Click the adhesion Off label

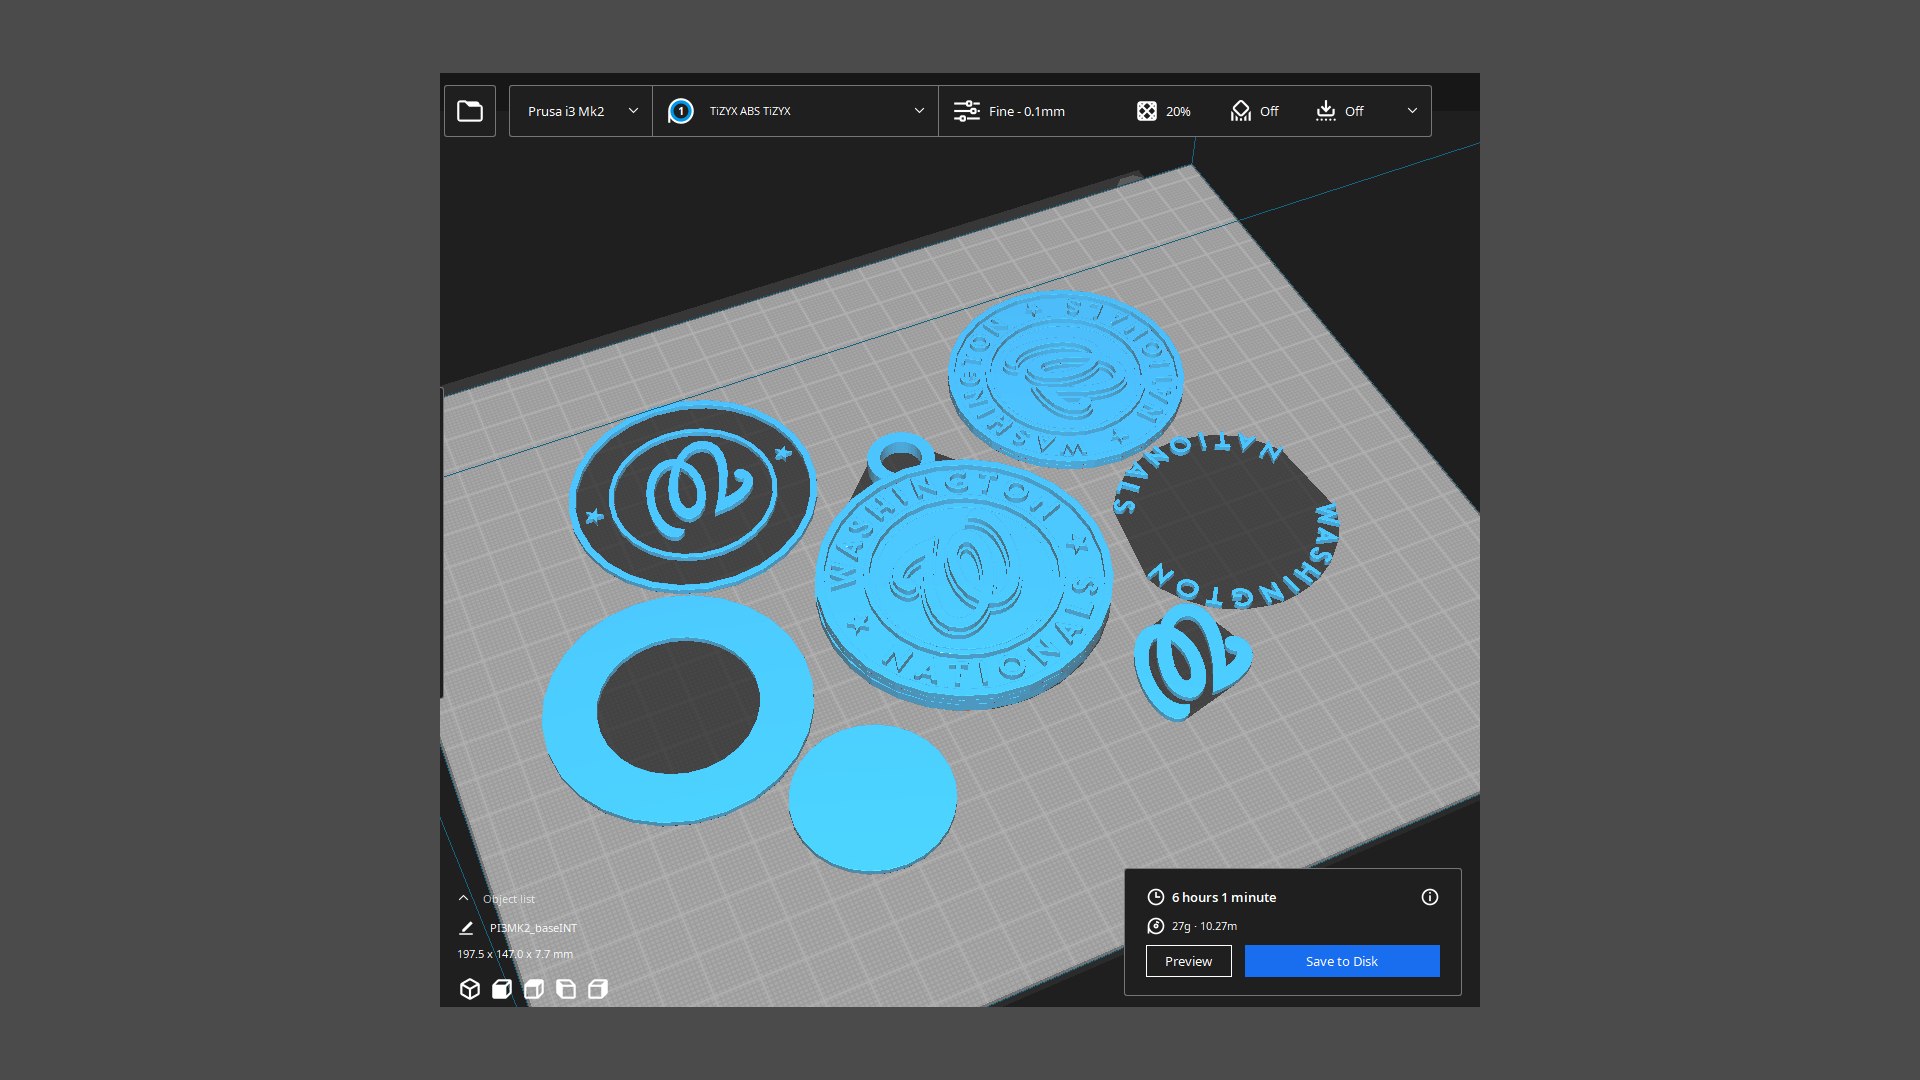pyautogui.click(x=1354, y=111)
